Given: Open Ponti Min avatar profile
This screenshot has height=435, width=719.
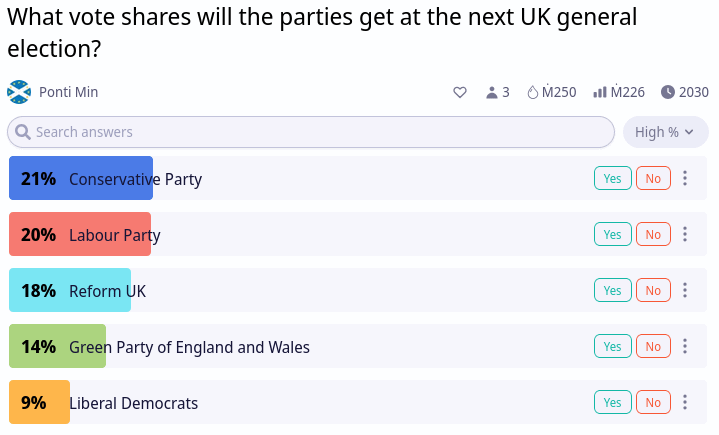Looking at the screenshot, I should [19, 92].
